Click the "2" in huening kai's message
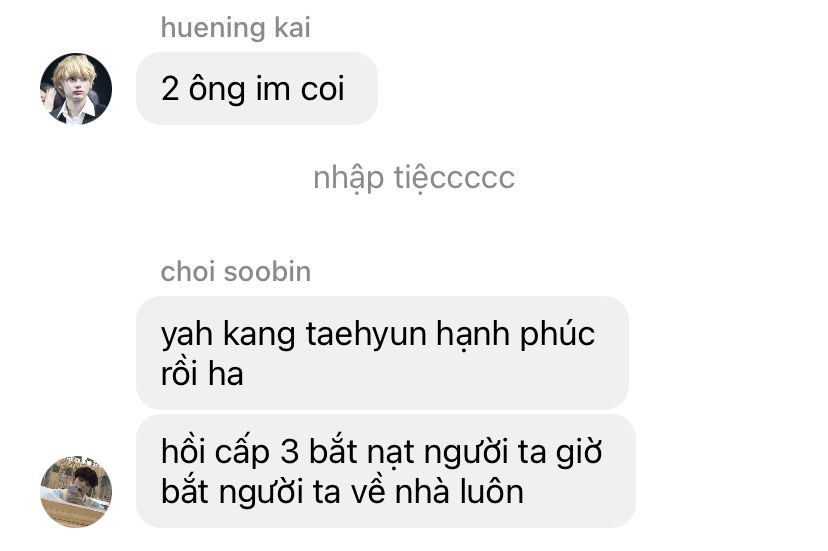The image size is (828, 551). pyautogui.click(x=170, y=88)
